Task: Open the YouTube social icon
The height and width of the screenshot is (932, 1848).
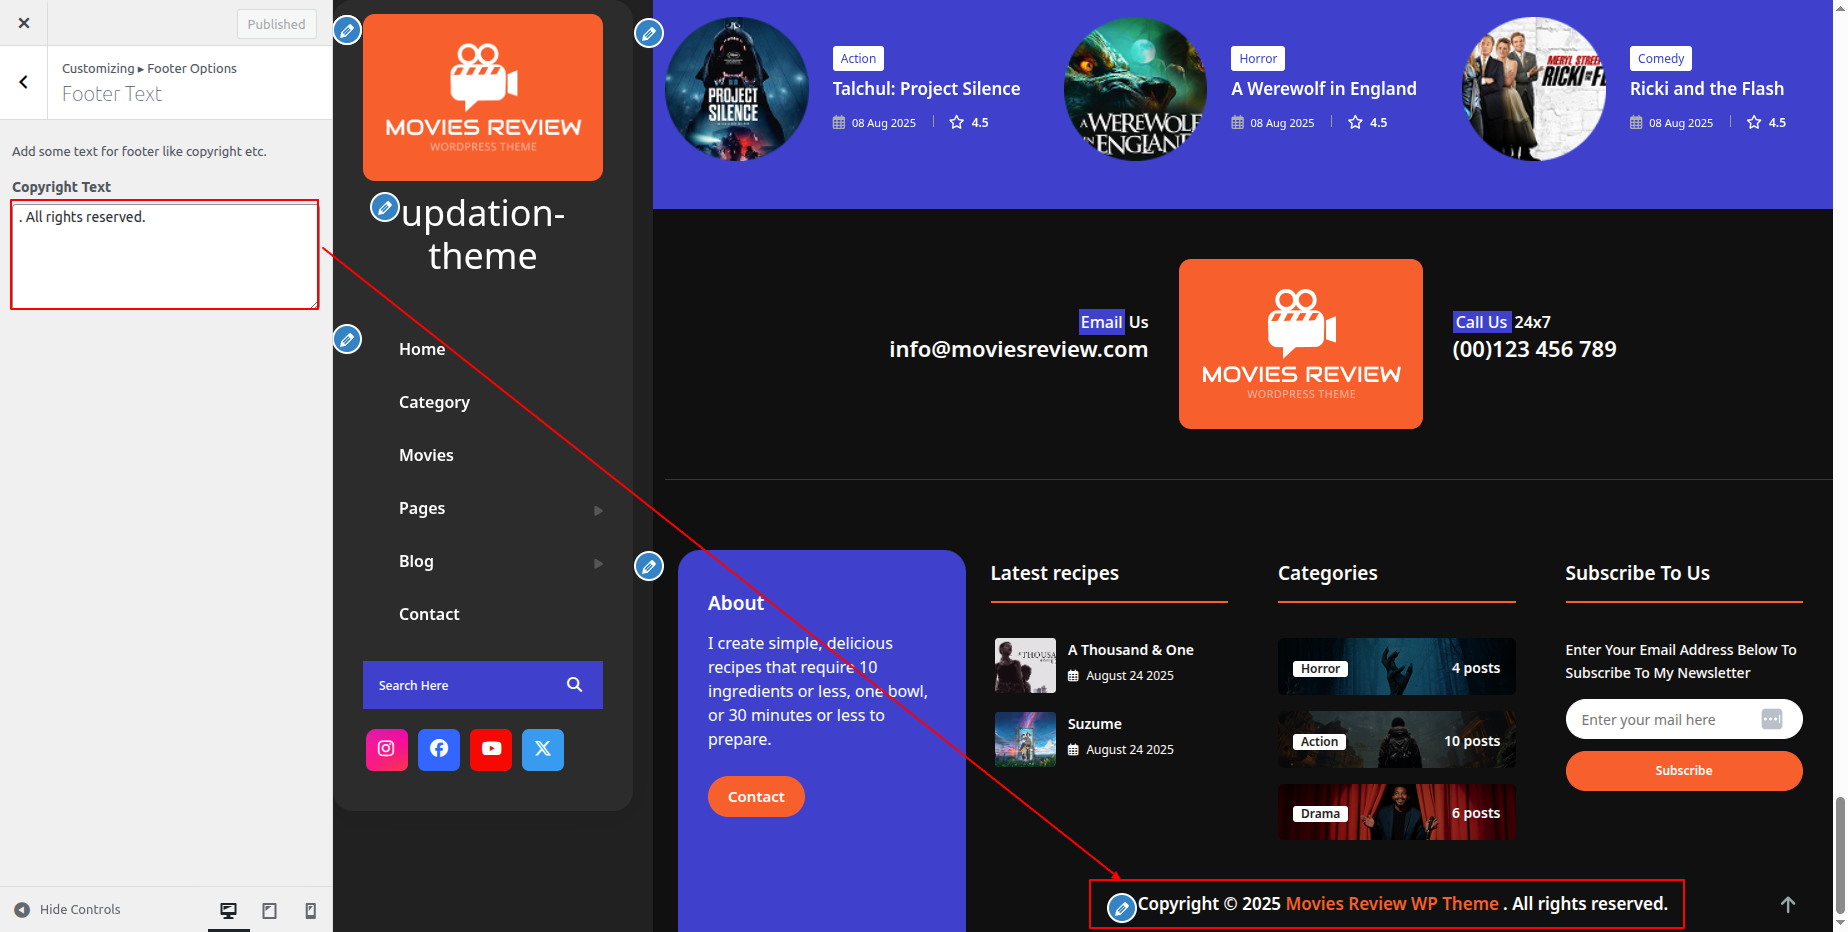Action: [491, 749]
